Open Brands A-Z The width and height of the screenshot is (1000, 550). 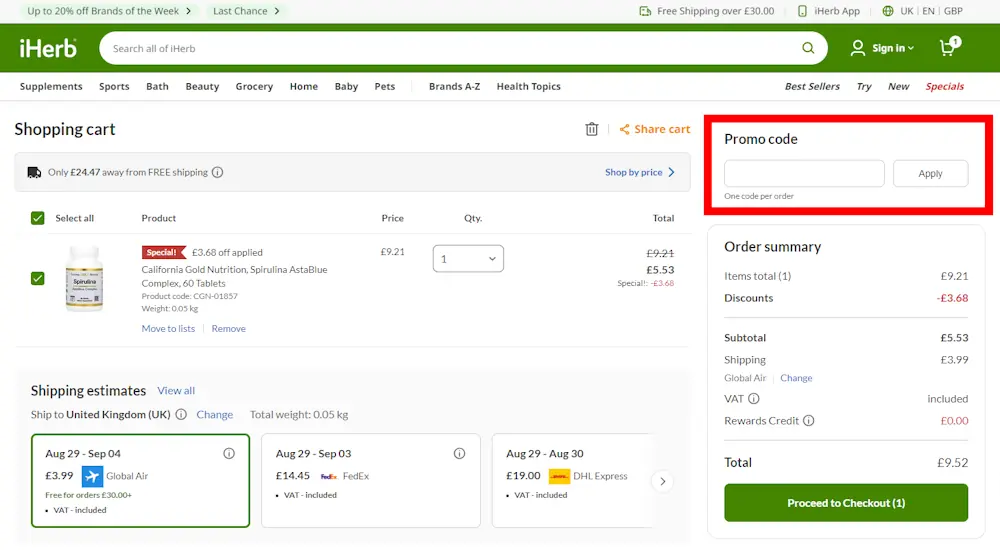pyautogui.click(x=454, y=86)
